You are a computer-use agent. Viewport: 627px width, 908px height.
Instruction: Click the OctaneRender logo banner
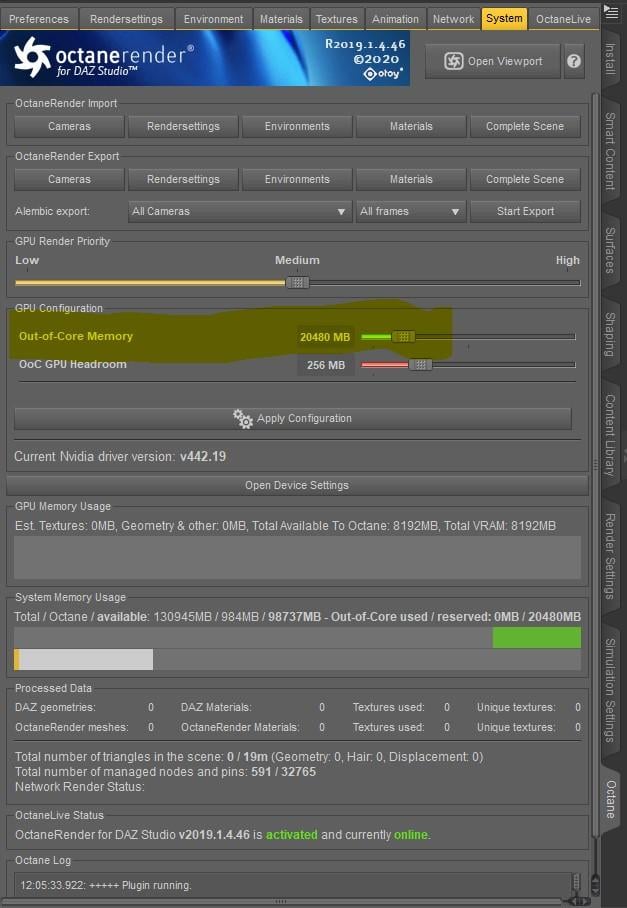pos(205,58)
